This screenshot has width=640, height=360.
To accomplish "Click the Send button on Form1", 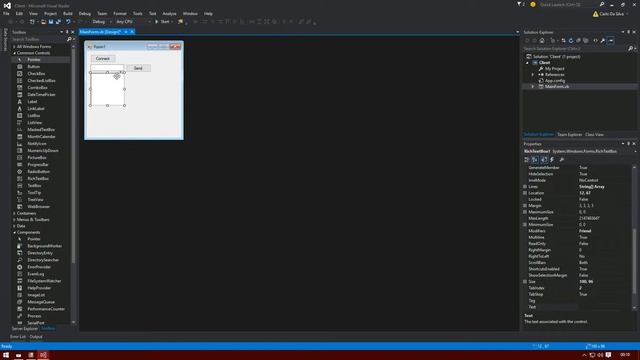I will [138, 68].
